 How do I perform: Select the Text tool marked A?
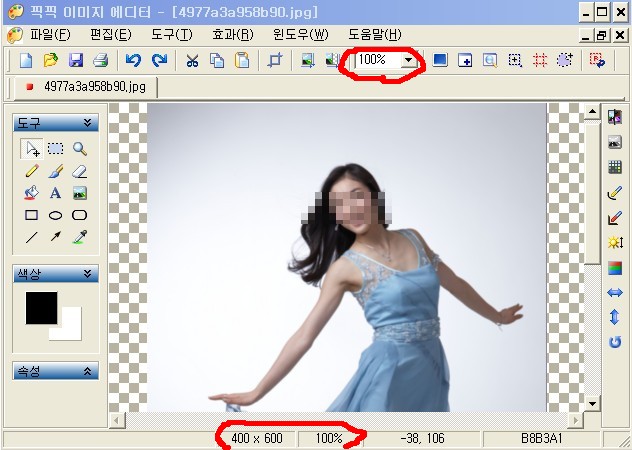[x=56, y=193]
